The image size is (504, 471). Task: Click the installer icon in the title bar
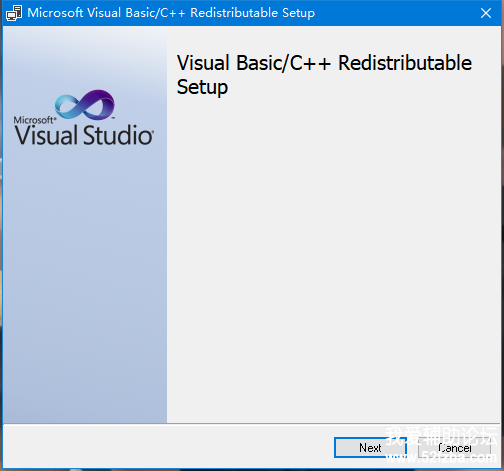pos(14,13)
